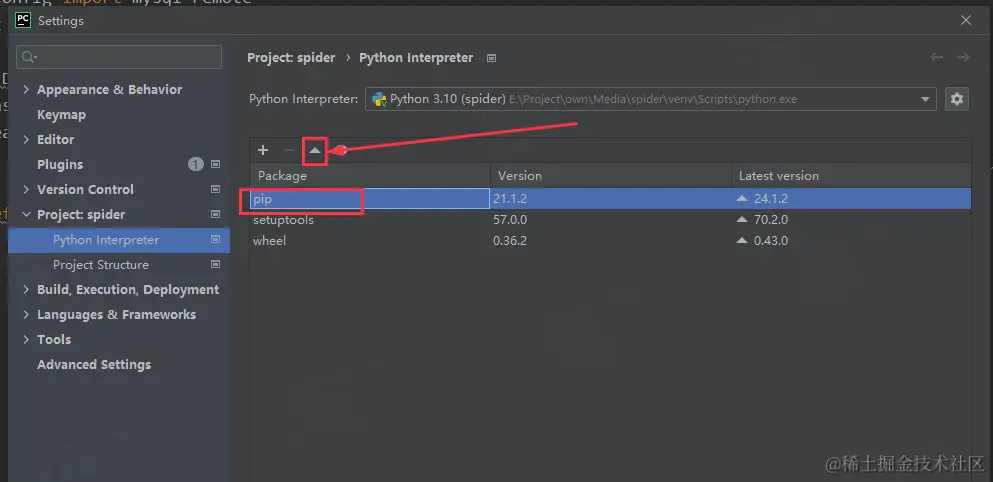
Task: Open the Python Interpreter dropdown arrow
Action: pos(925,99)
